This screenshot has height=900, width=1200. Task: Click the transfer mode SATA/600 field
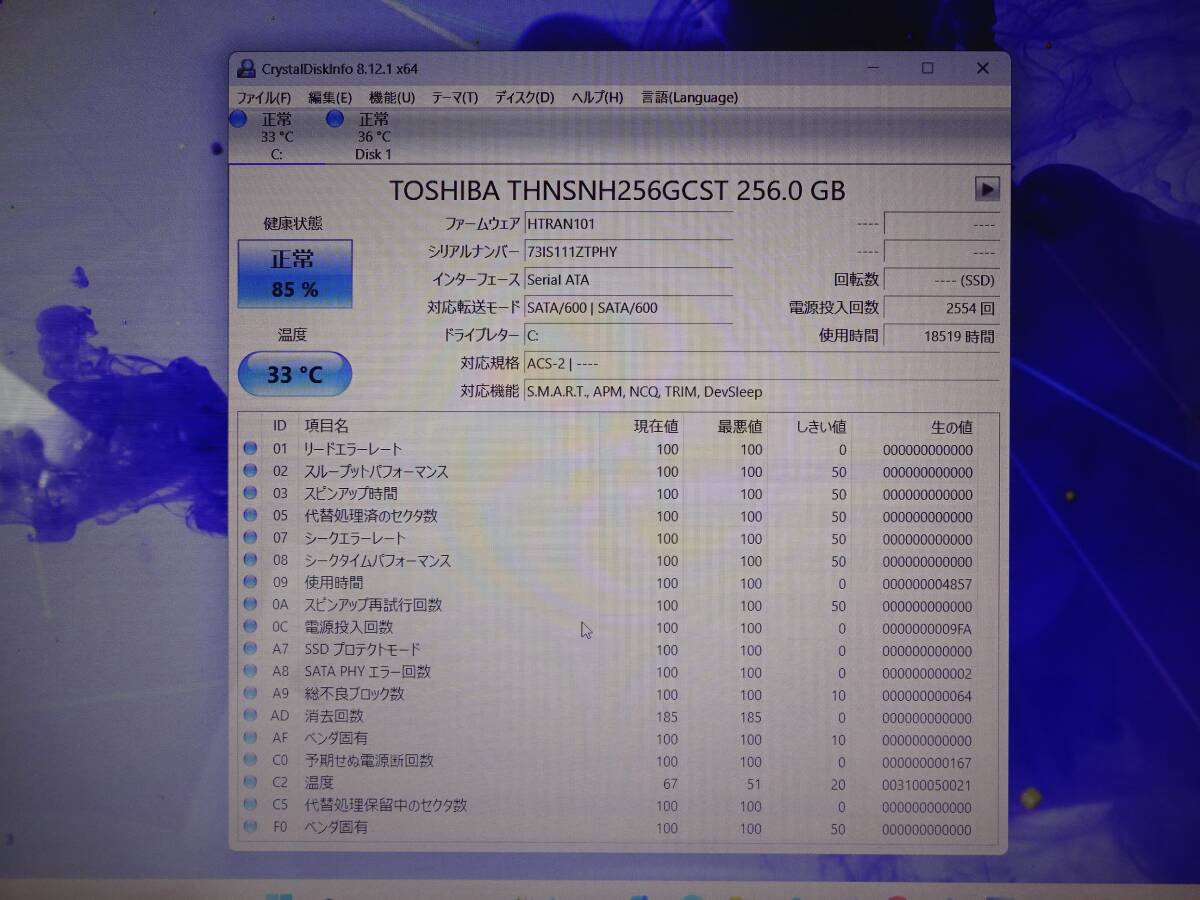click(x=629, y=308)
